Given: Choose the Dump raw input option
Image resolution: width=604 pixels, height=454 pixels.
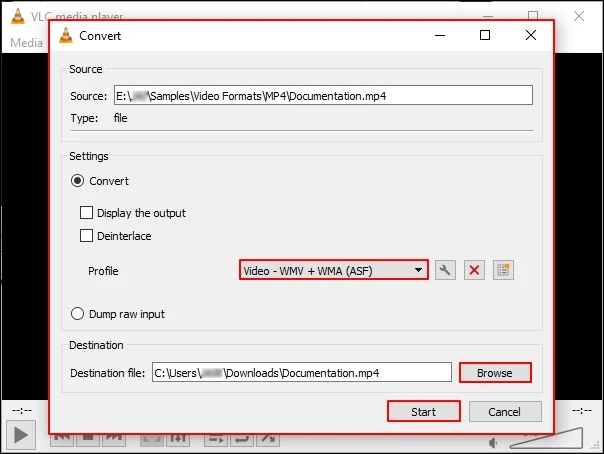Looking at the screenshot, I should pyautogui.click(x=78, y=314).
